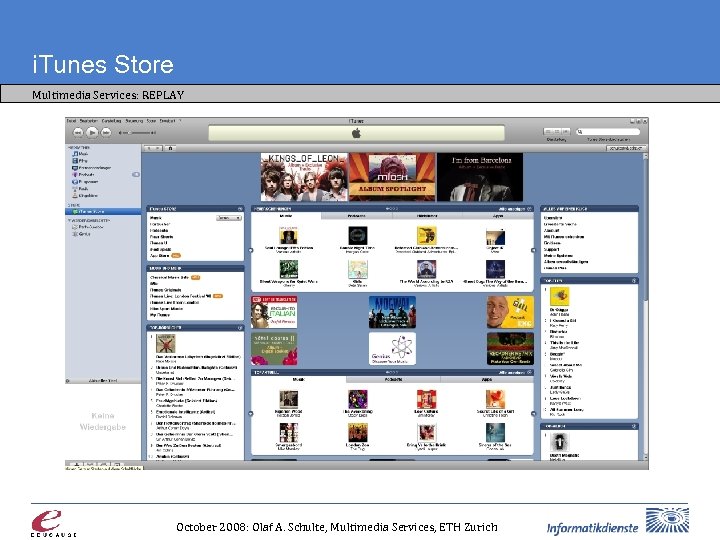Click the next track fast-forward button
720x540 pixels.
pyautogui.click(x=106, y=132)
